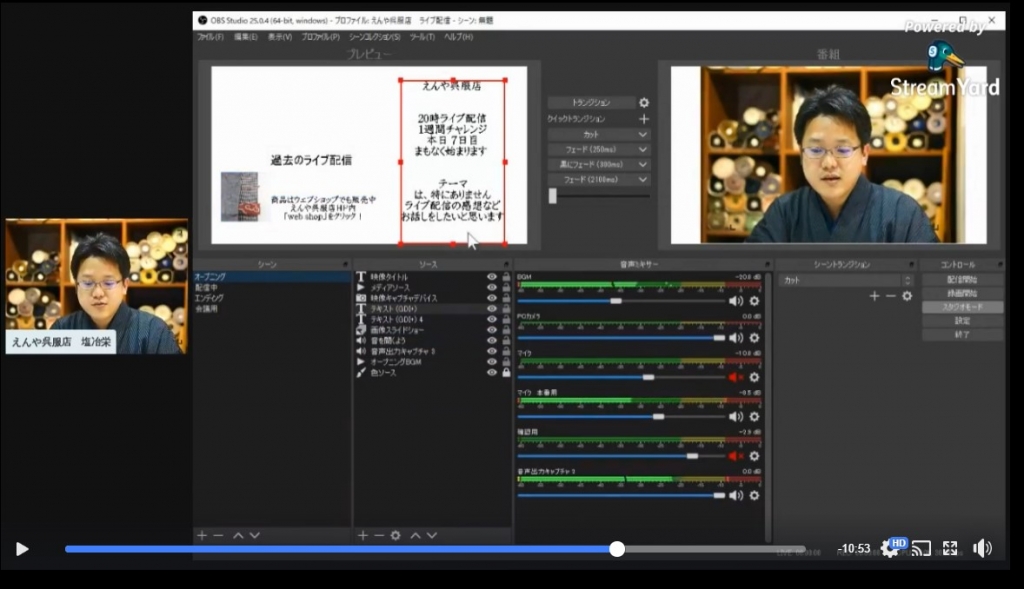Open the ファイル(F) menu
This screenshot has width=1024, height=589.
coord(210,37)
